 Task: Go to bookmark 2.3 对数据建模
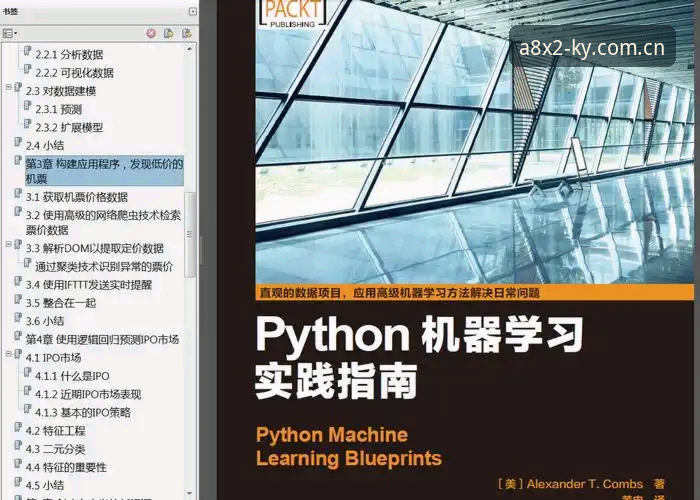pos(61,91)
